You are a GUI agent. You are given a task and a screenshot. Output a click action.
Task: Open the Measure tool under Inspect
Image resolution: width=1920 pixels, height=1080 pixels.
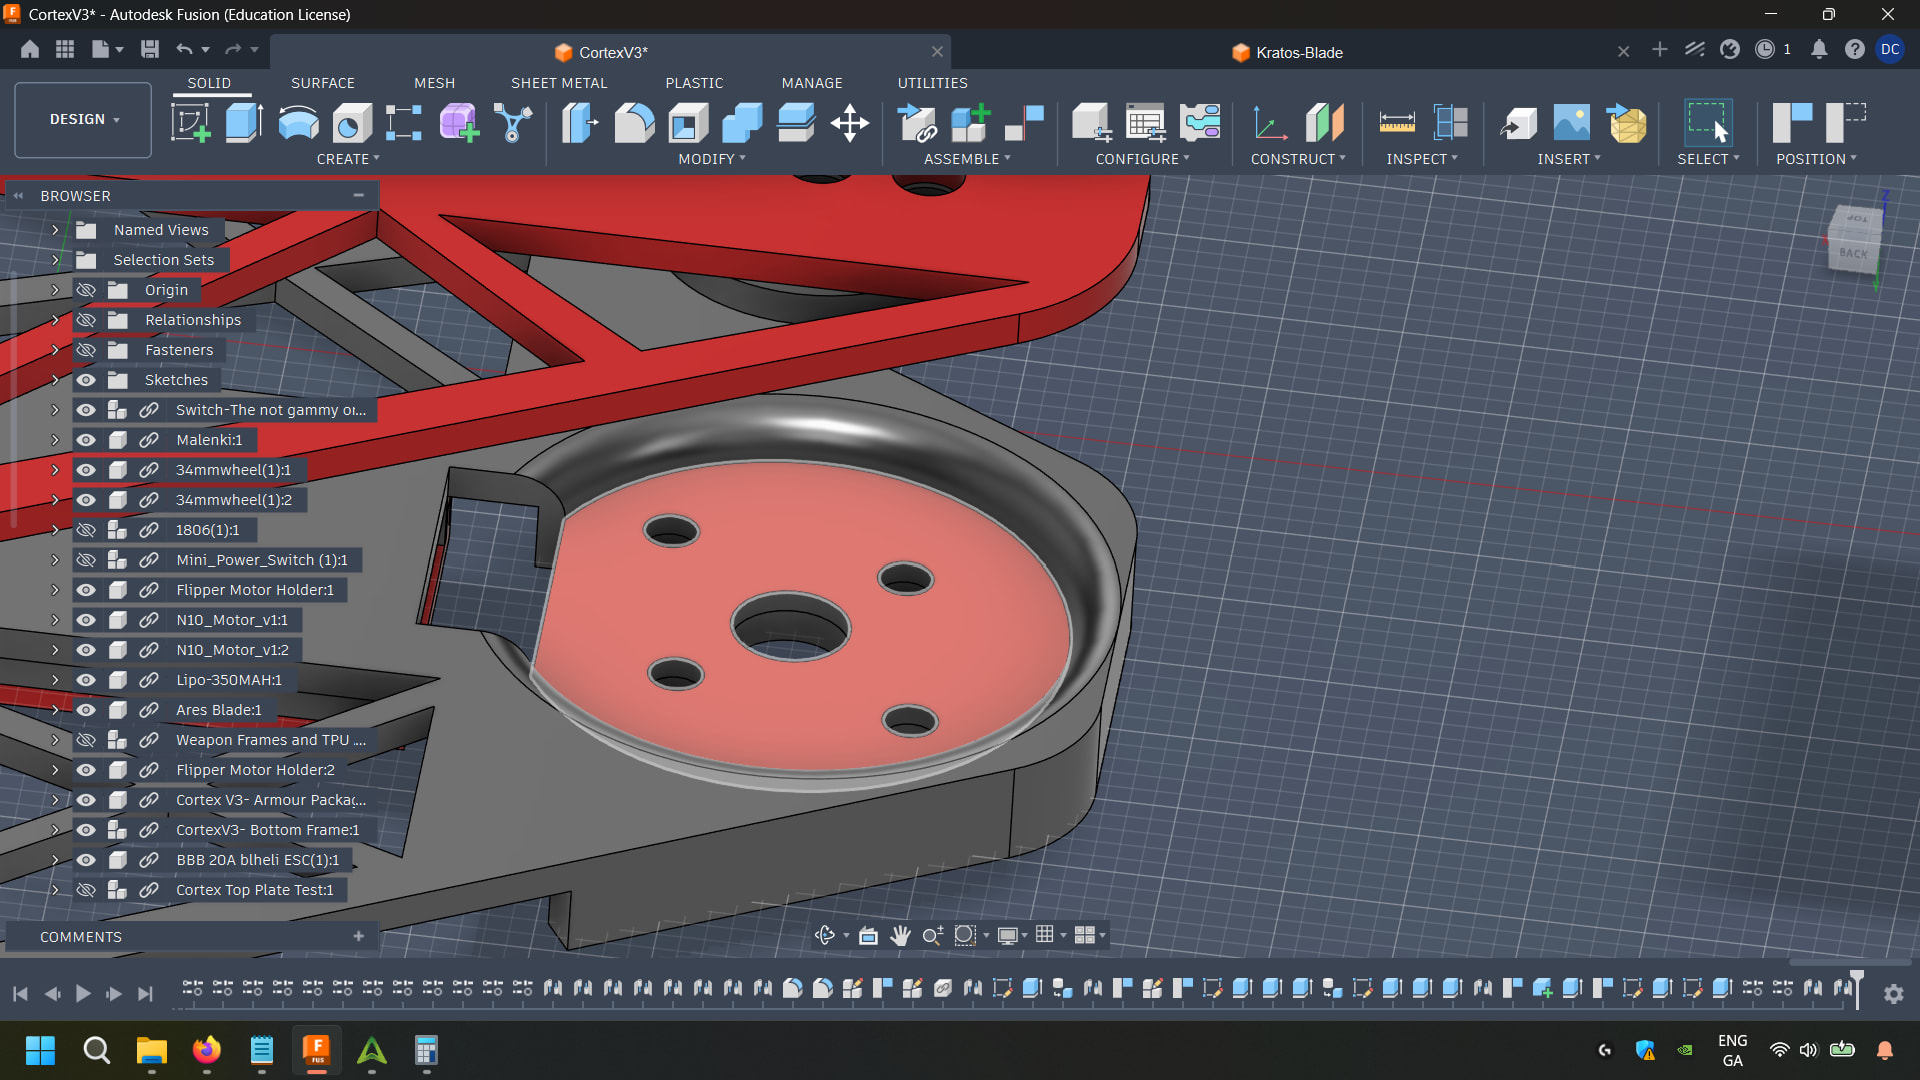1396,123
